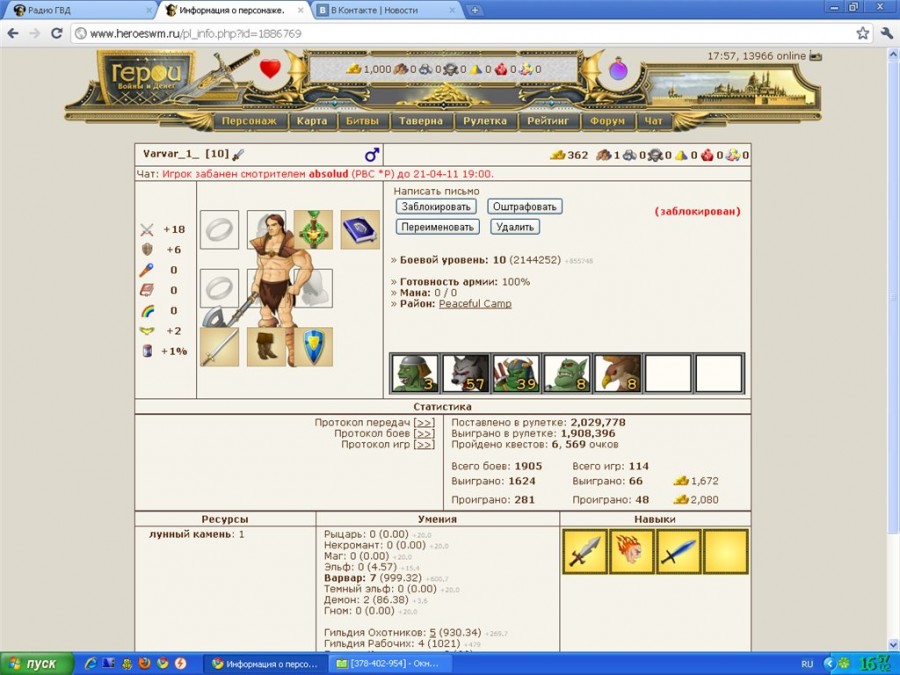This screenshot has width=900, height=675.
Task: Open the Карта menu
Action: (x=312, y=121)
